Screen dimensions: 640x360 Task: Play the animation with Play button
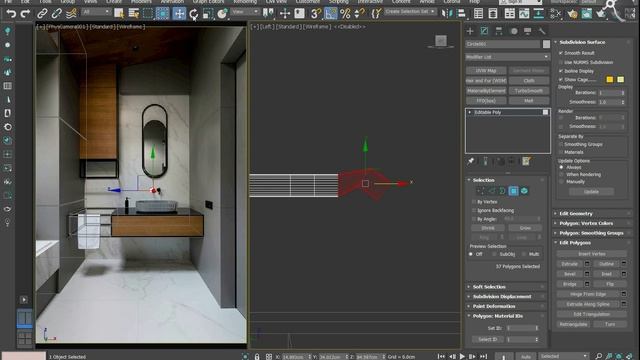click(462, 356)
